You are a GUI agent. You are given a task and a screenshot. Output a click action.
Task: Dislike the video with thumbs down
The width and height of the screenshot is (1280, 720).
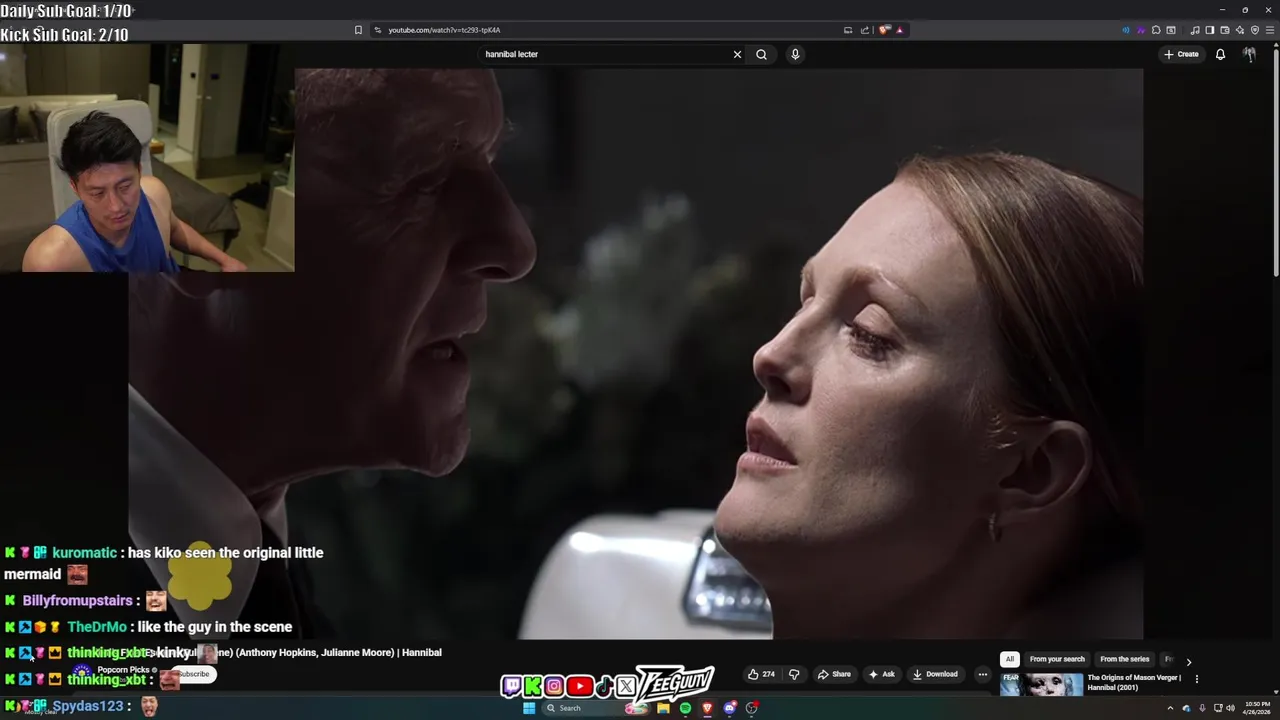pyautogui.click(x=794, y=674)
